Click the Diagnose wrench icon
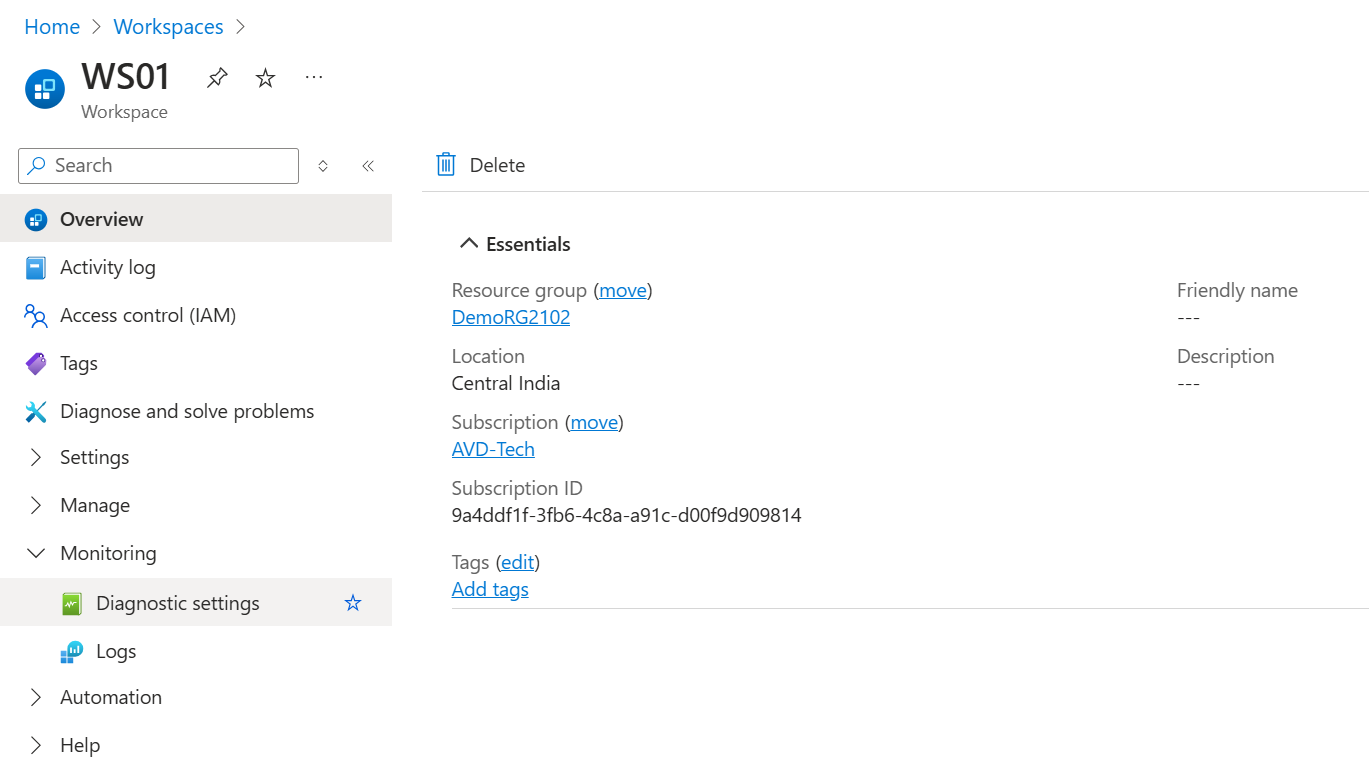The width and height of the screenshot is (1369, 777). [x=36, y=411]
